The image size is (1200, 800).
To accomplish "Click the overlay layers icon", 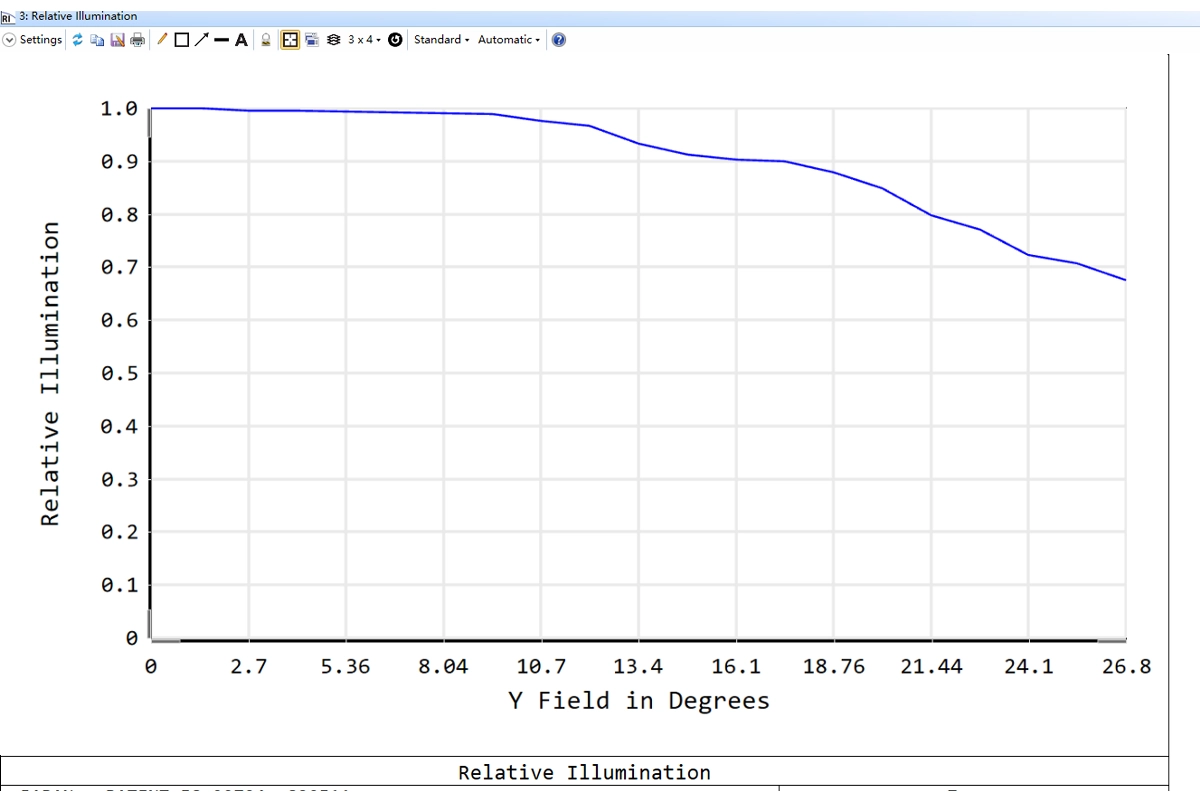I will point(333,40).
